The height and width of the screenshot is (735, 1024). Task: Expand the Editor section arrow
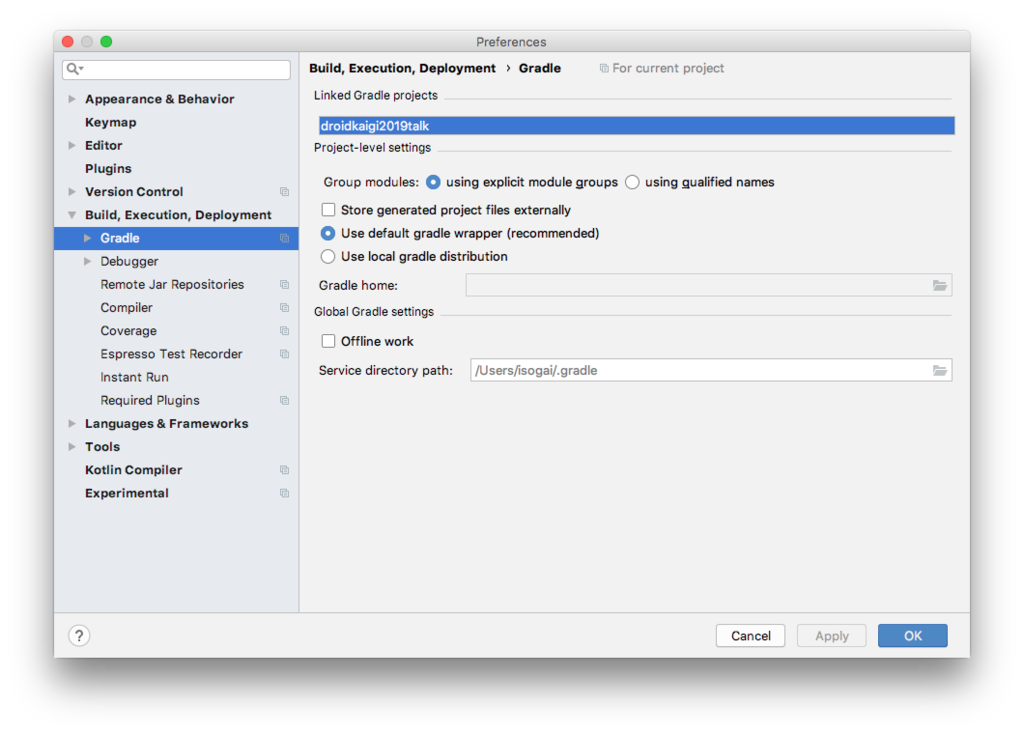click(x=72, y=145)
